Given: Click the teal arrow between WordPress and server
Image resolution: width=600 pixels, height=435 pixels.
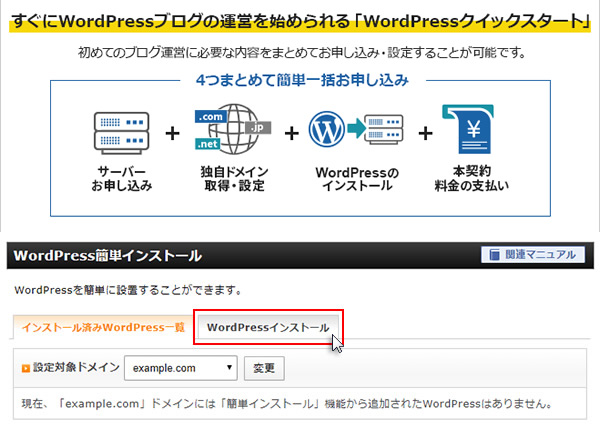Looking at the screenshot, I should click(355, 128).
